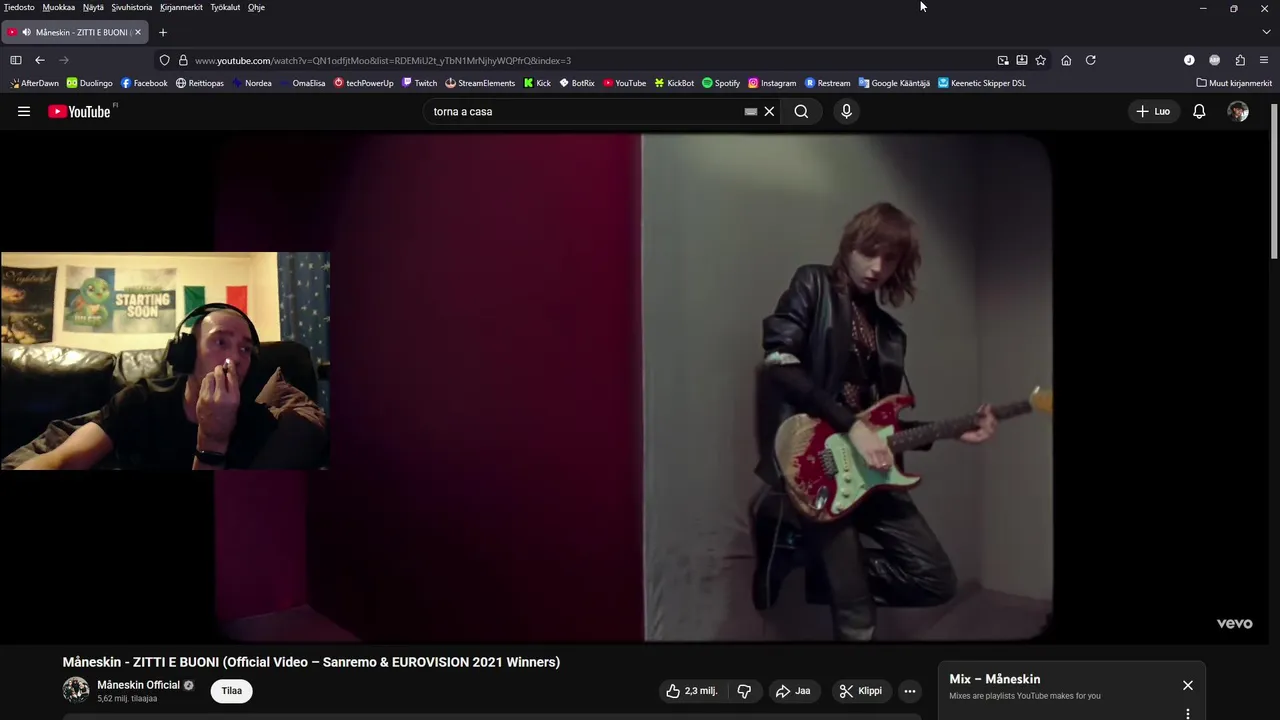
Task: Go back with the browser back arrow
Action: (40, 60)
